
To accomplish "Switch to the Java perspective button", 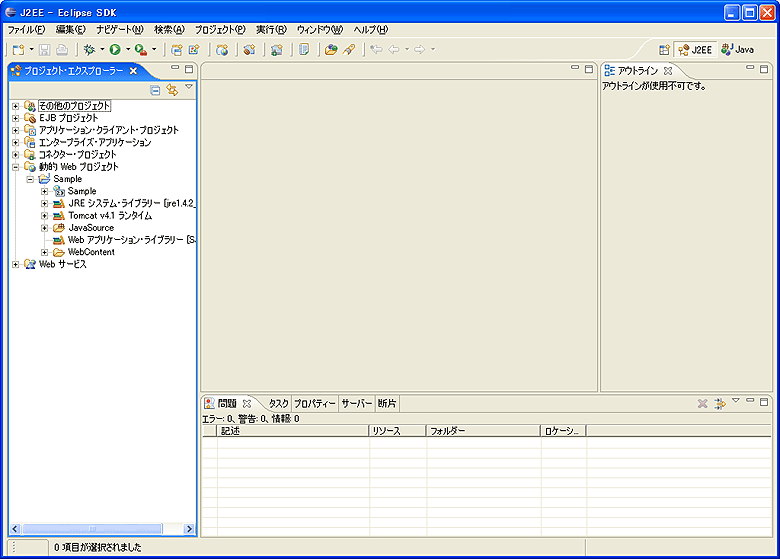I will pos(738,50).
